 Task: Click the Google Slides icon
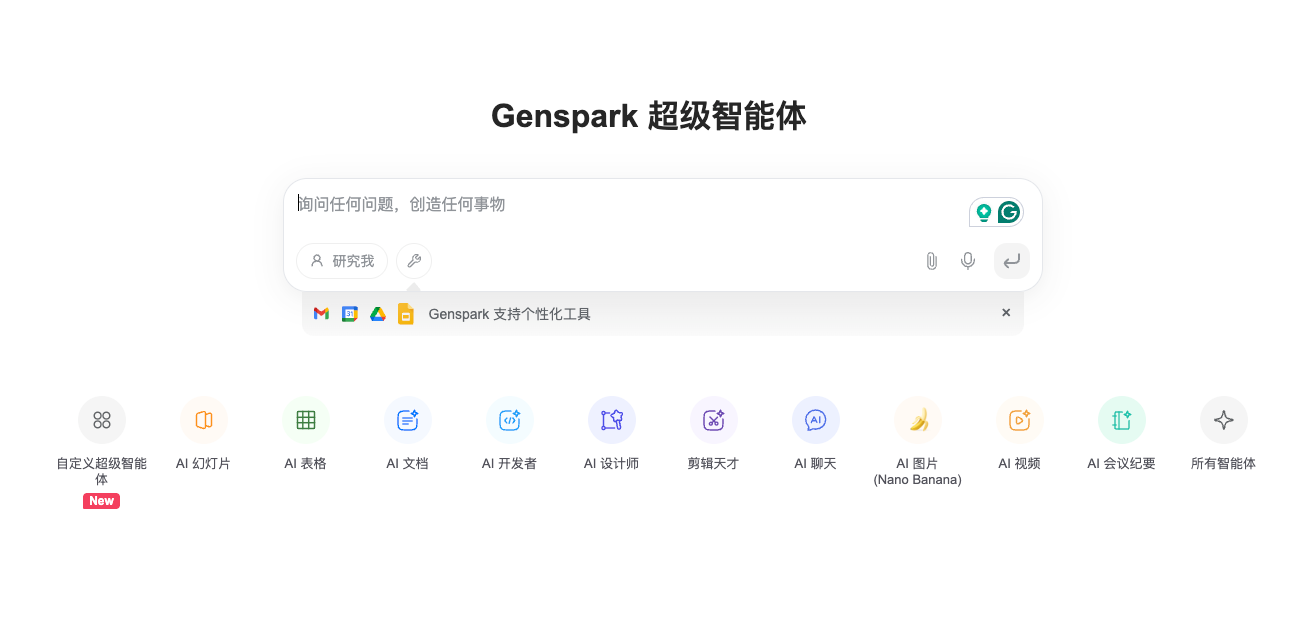tap(406, 314)
